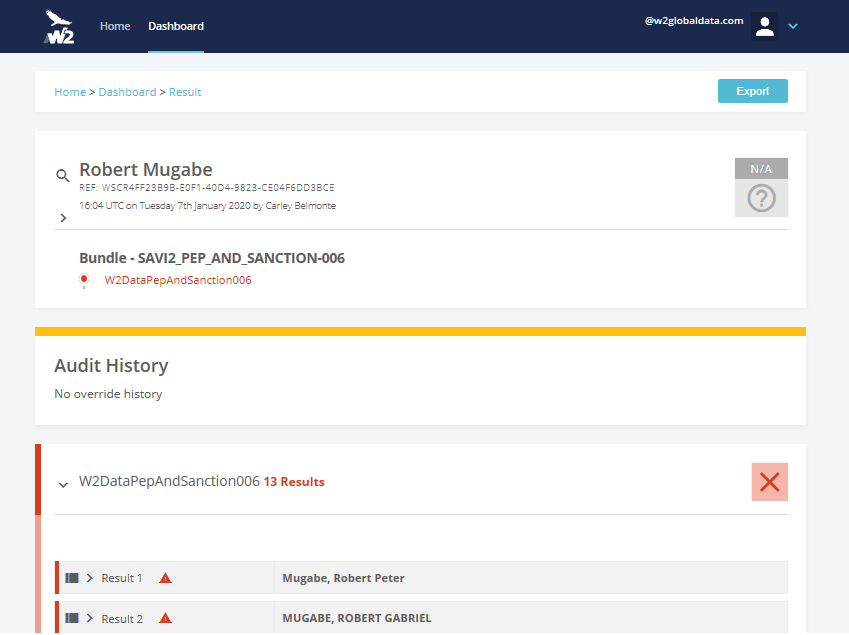Click the Dashboard breadcrumb link
This screenshot has height=635, width=849.
[127, 92]
